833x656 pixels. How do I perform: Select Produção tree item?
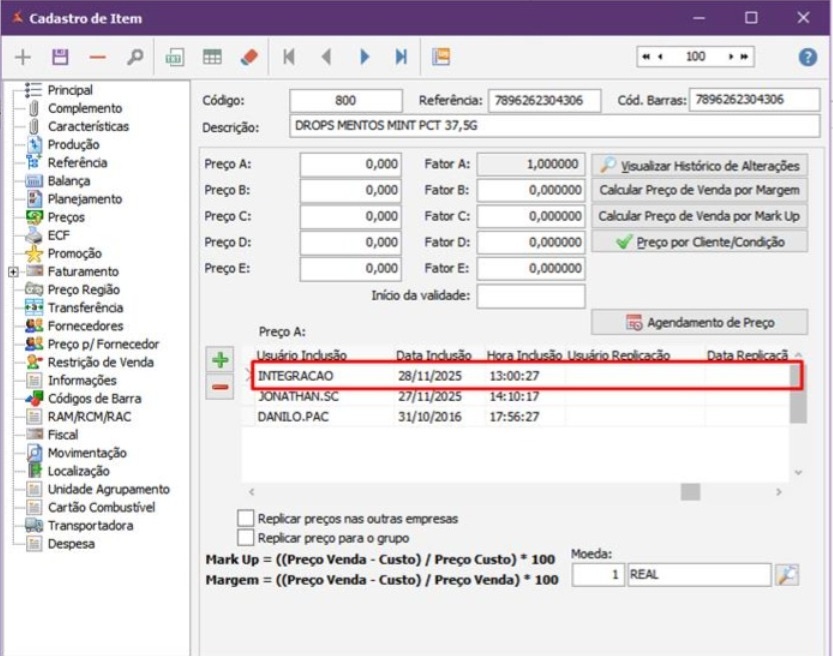pyautogui.click(x=73, y=144)
